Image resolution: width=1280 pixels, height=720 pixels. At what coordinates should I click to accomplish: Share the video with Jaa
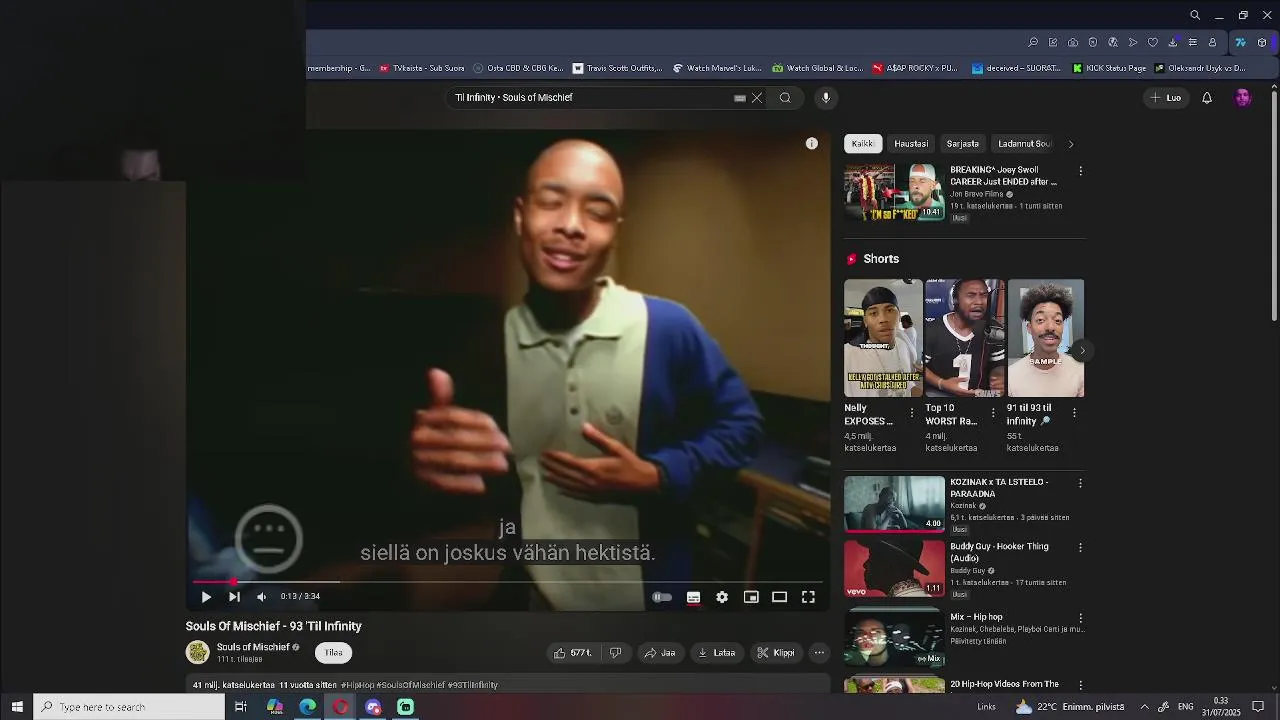coord(660,653)
